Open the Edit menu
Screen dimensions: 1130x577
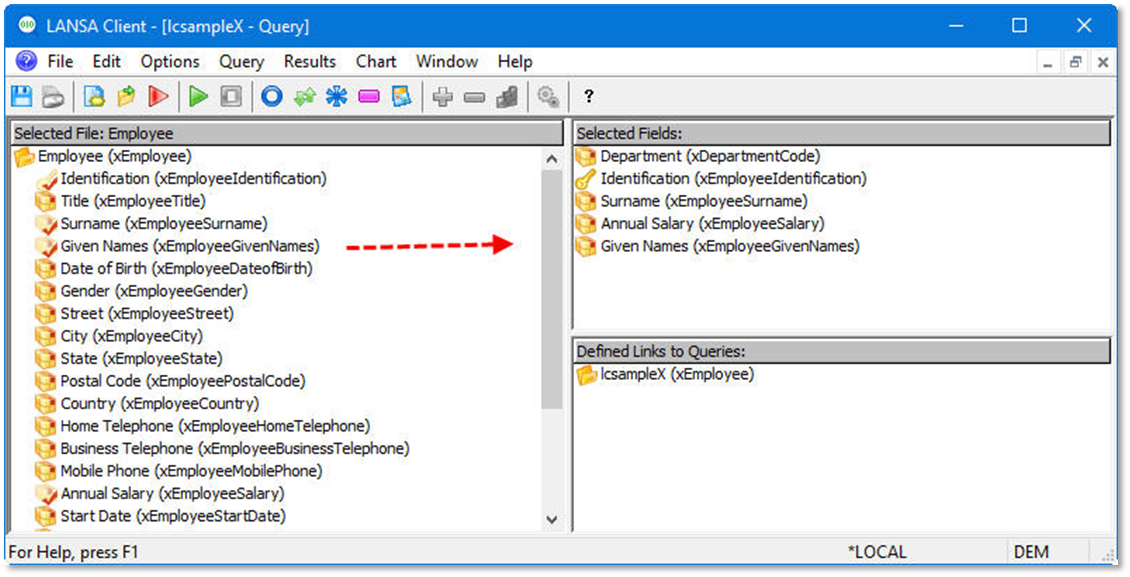click(107, 61)
